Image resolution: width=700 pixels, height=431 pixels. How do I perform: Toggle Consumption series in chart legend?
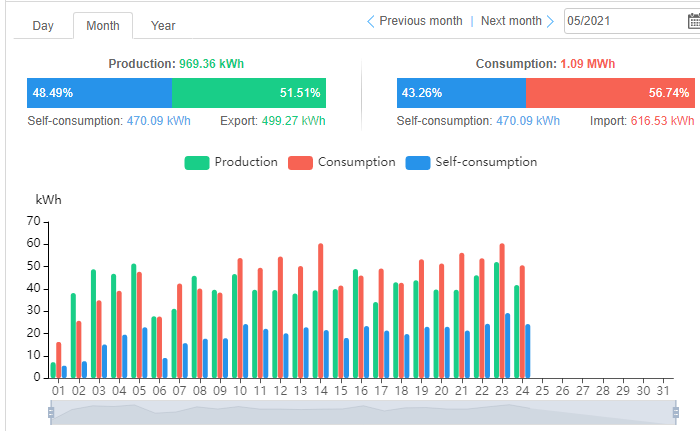click(342, 162)
